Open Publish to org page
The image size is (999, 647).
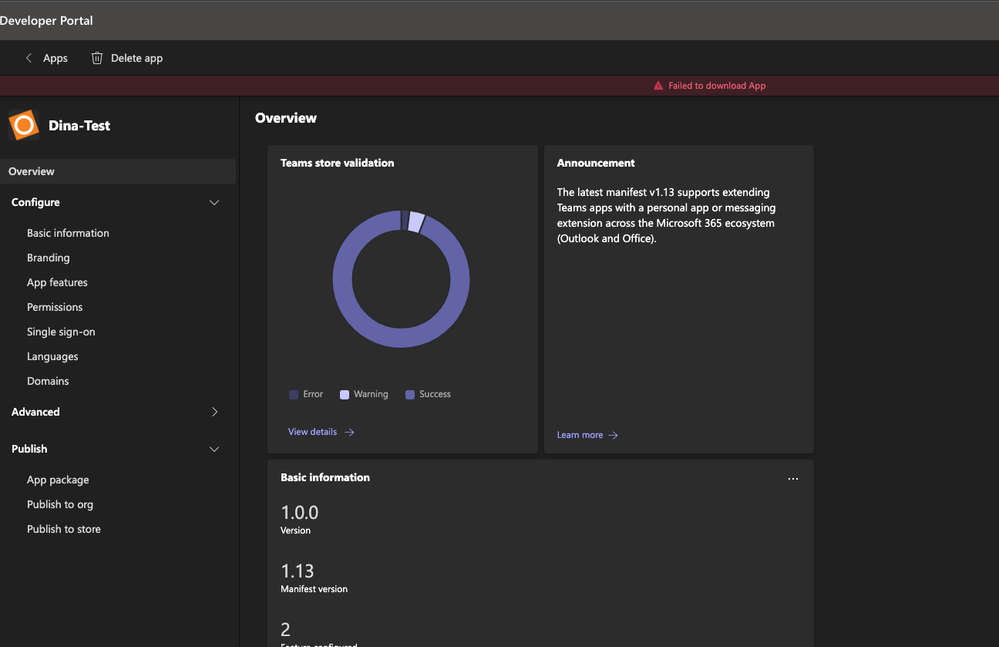click(x=60, y=504)
